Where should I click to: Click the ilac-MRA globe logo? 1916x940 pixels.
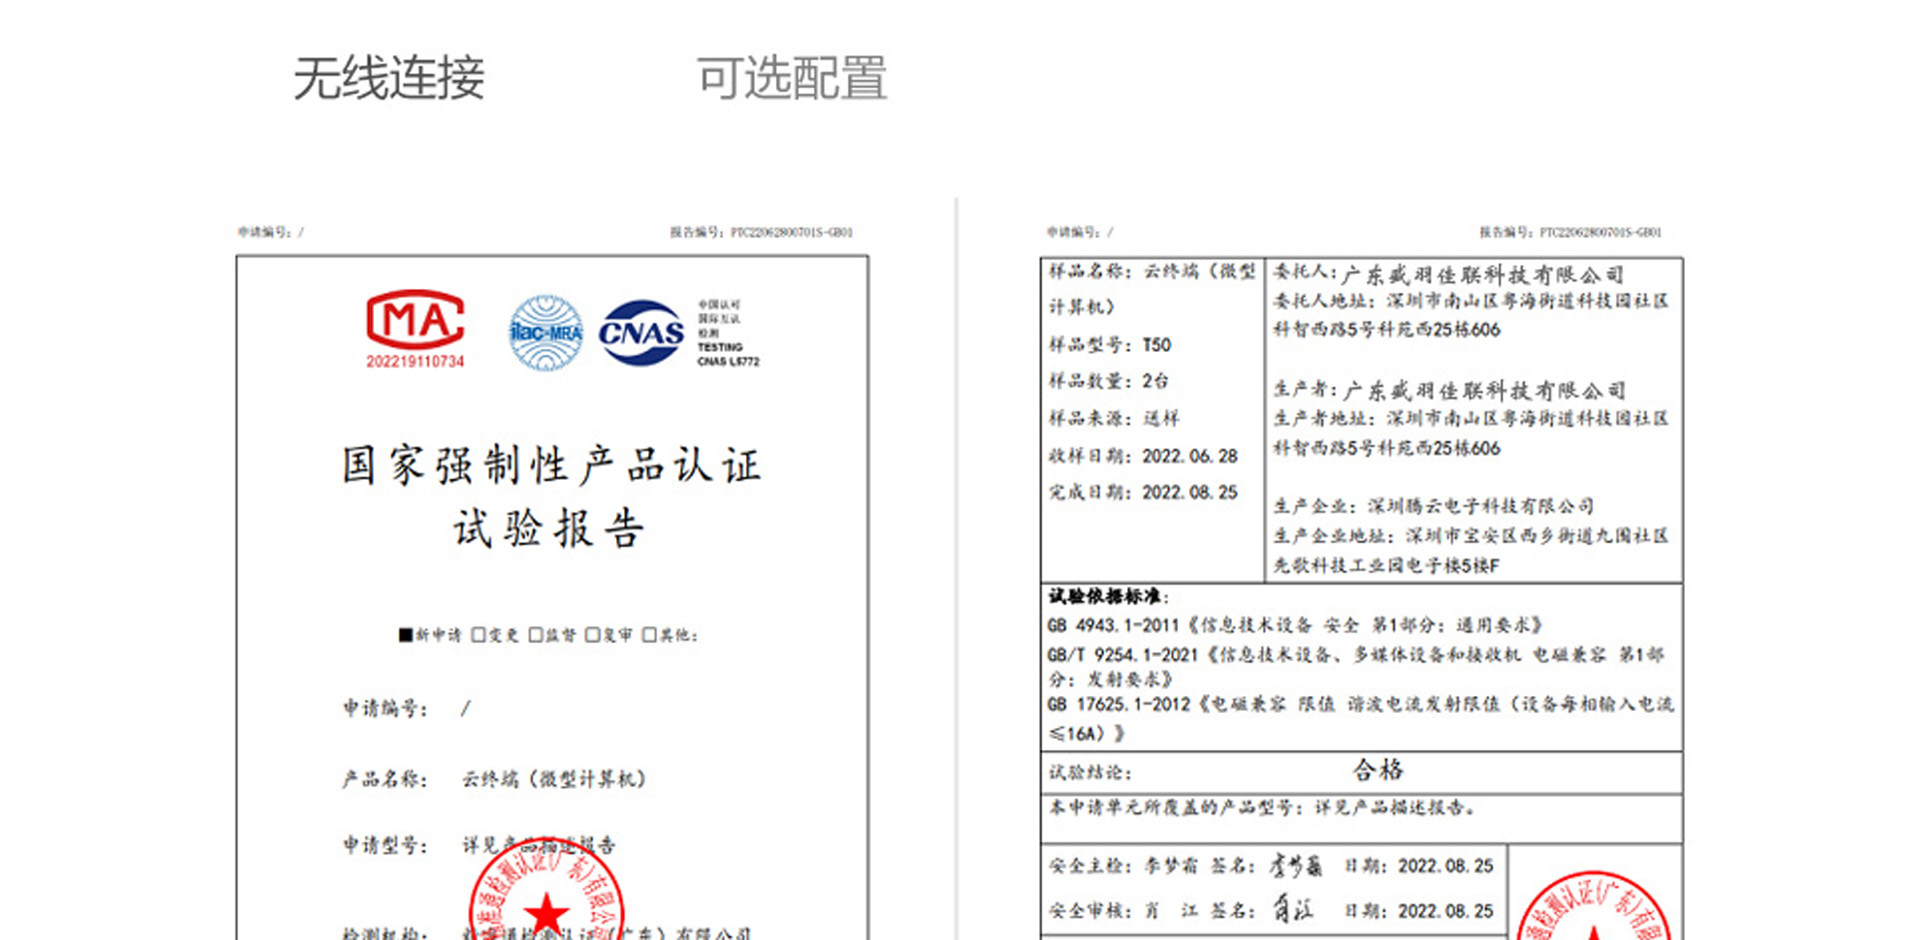point(546,333)
